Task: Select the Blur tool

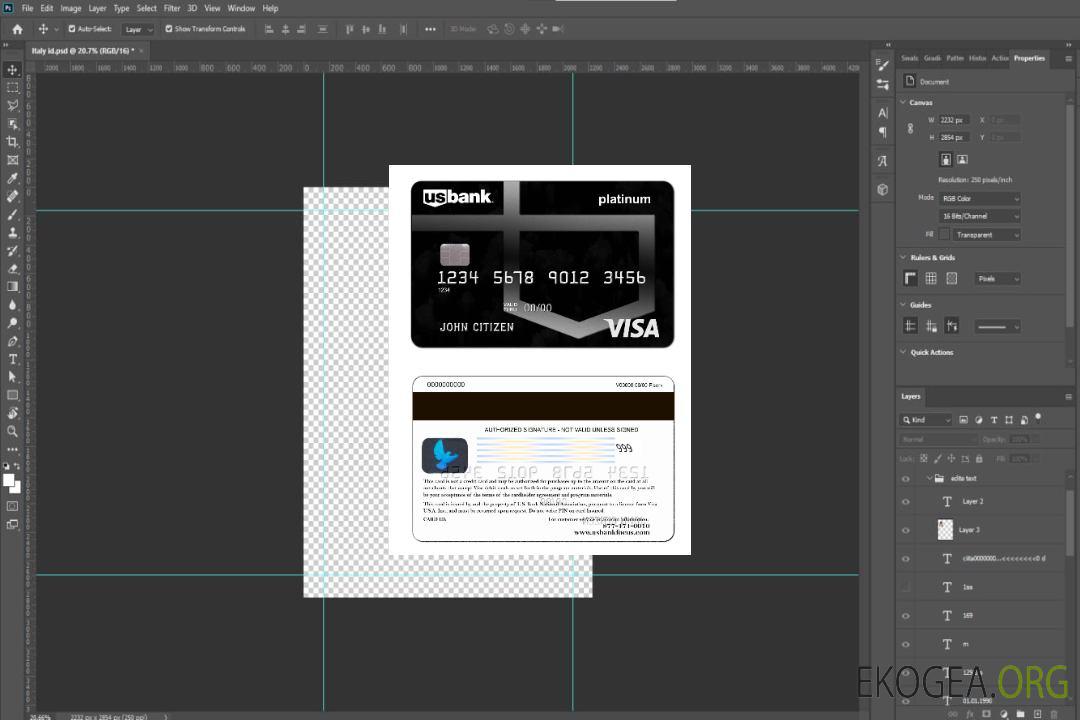Action: pyautogui.click(x=12, y=305)
